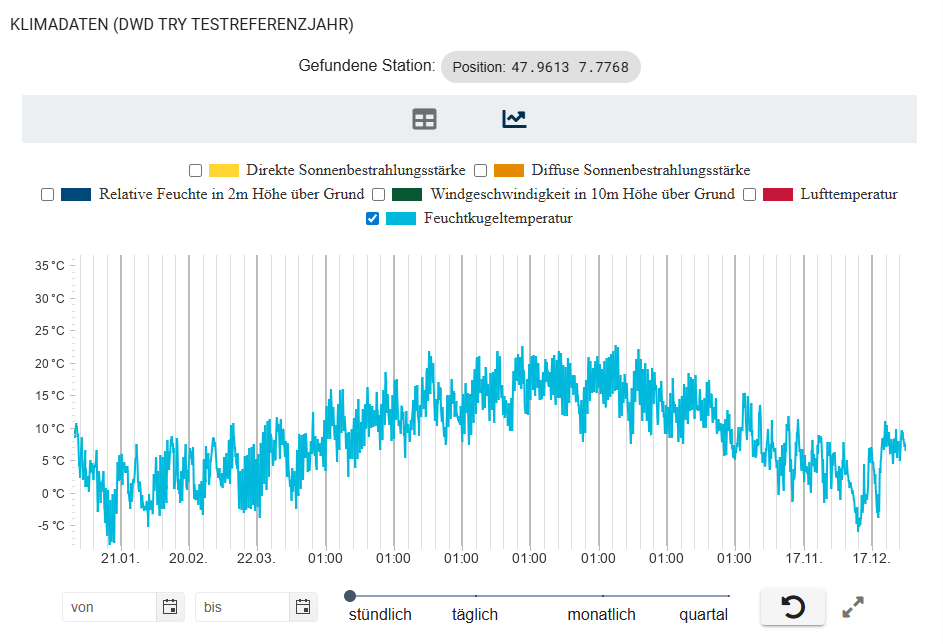Enable Diffuse Sonnenbestrahlungsstärke checkbox
This screenshot has height=644, width=943.
[481, 170]
